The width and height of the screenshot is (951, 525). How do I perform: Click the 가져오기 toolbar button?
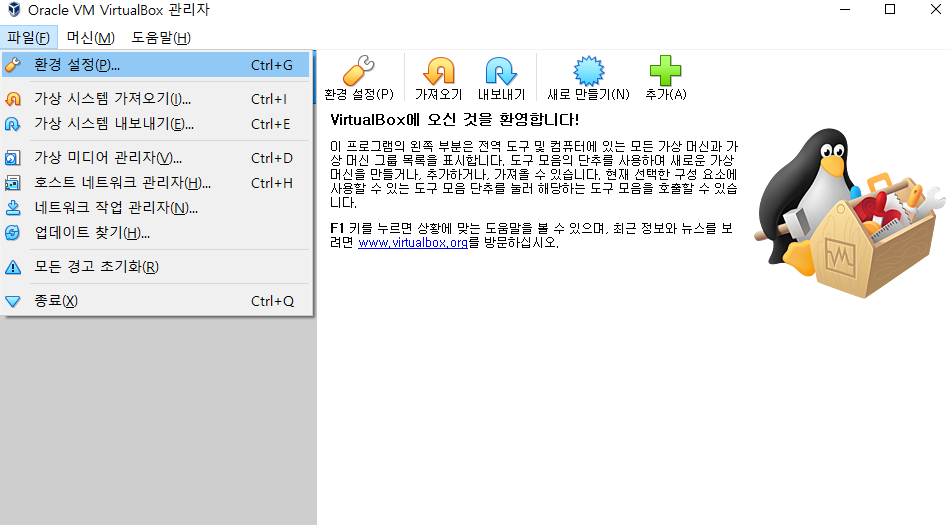tap(439, 78)
